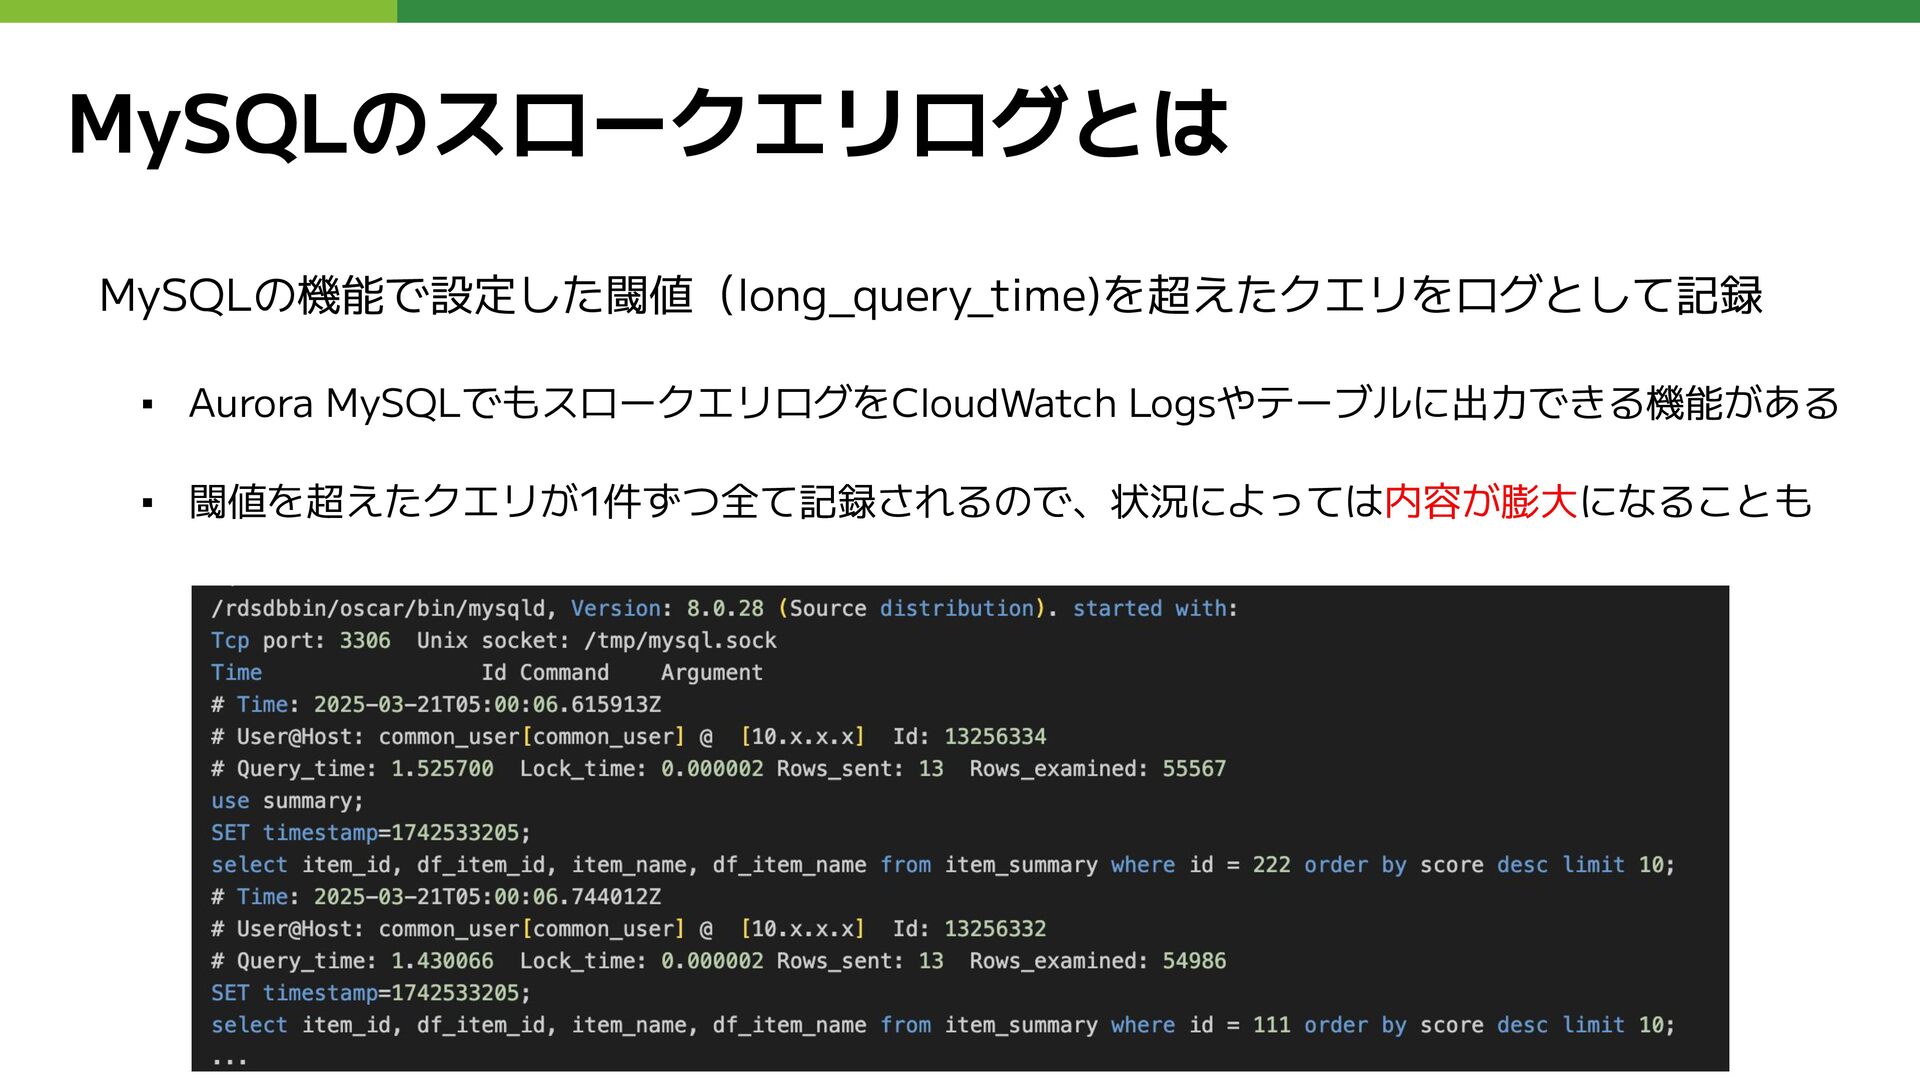Click the red text 内容が膨大
Screen dimensions: 1920x1081
pos(1480,502)
